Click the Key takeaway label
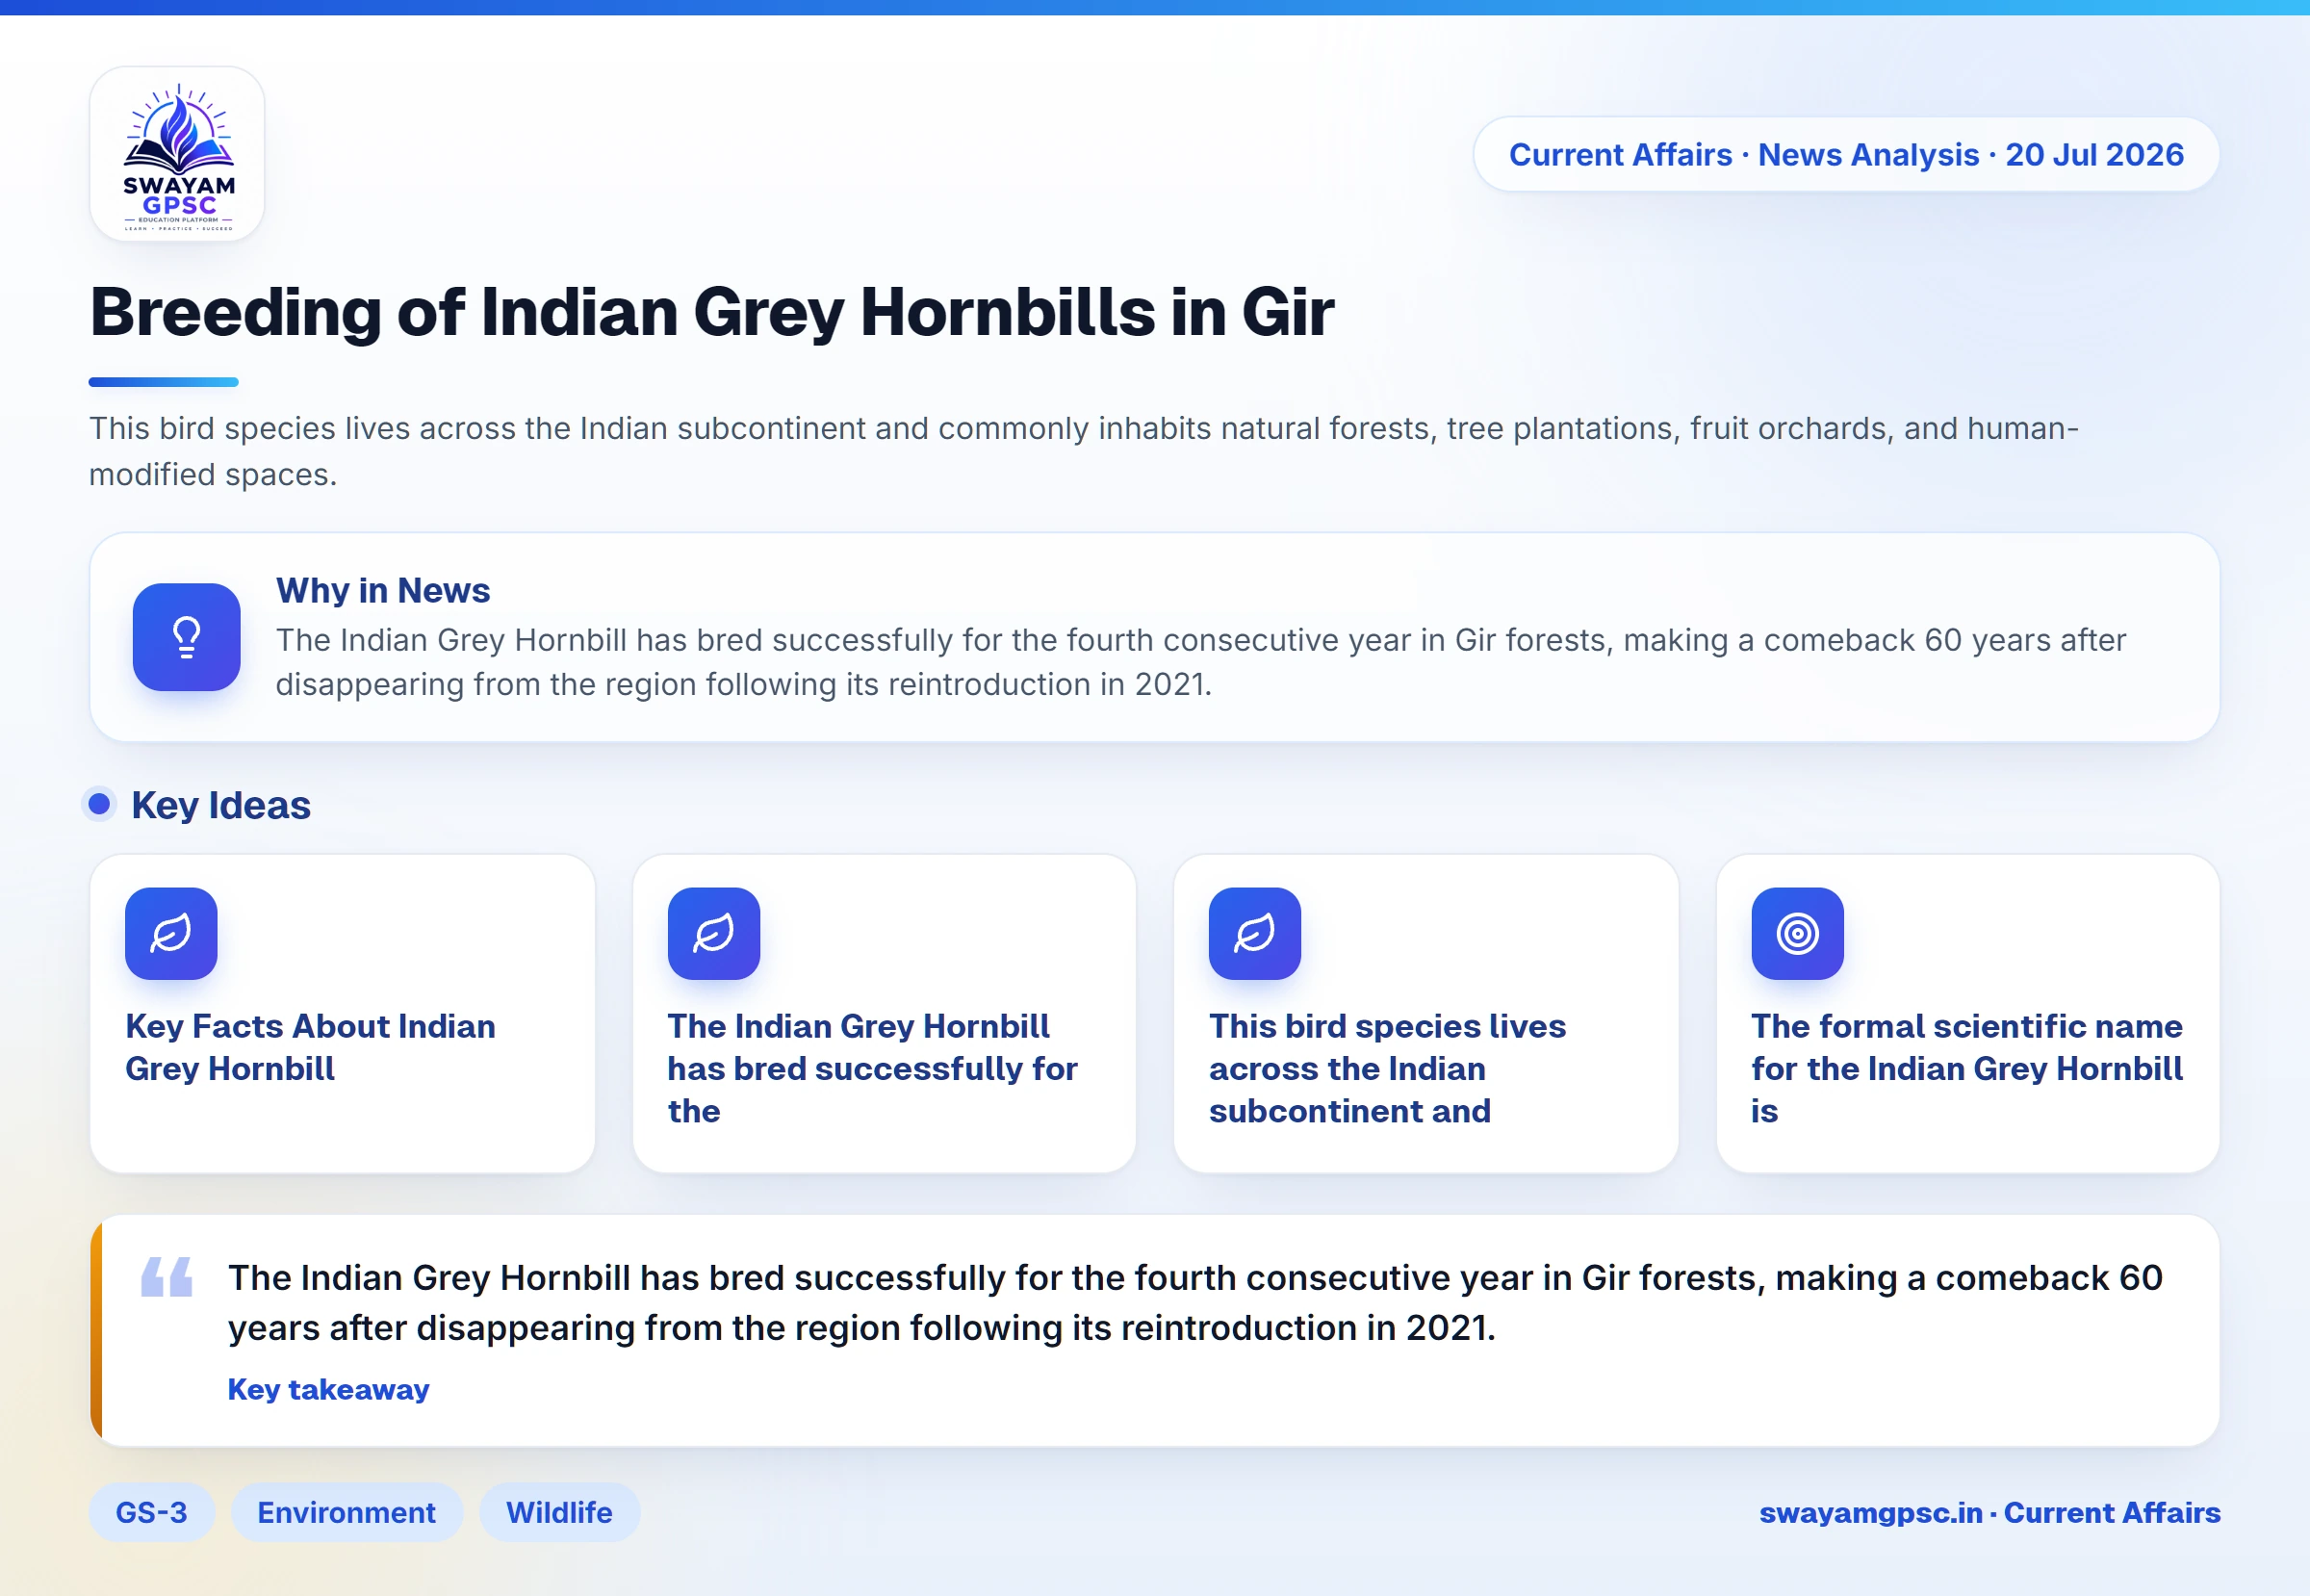The width and height of the screenshot is (2310, 1596). tap(329, 1389)
